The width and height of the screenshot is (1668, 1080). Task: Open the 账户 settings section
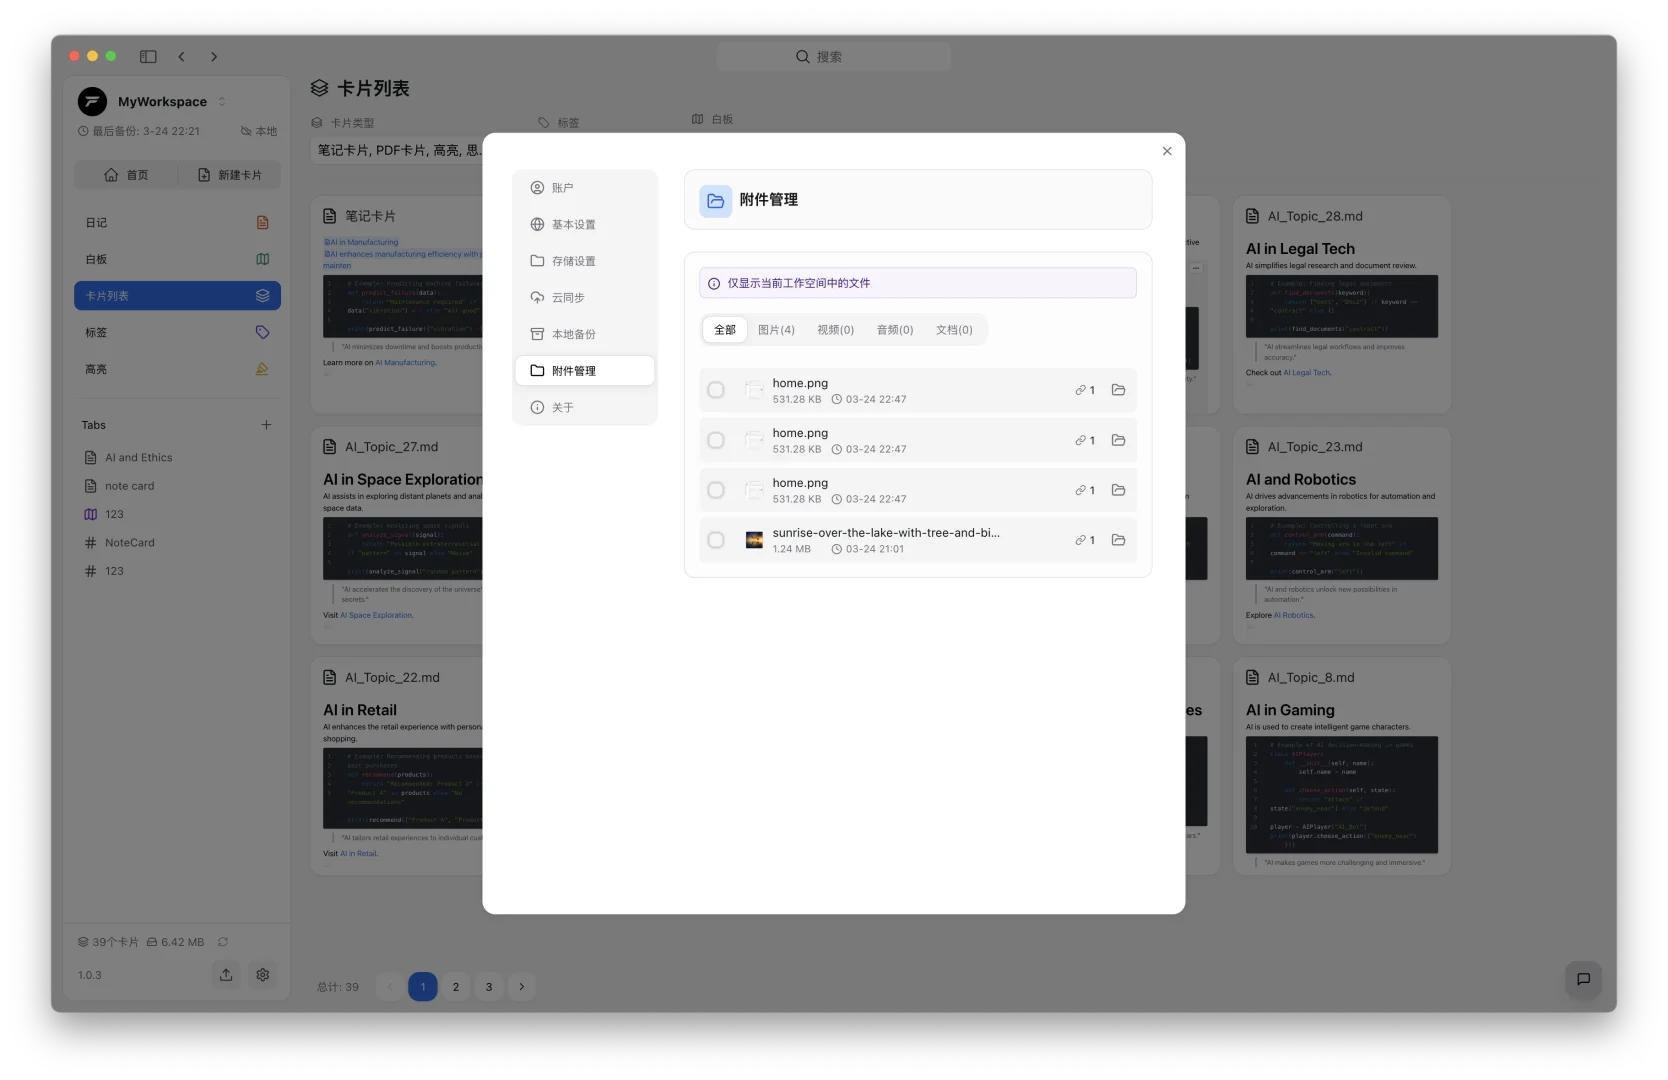[x=585, y=188]
